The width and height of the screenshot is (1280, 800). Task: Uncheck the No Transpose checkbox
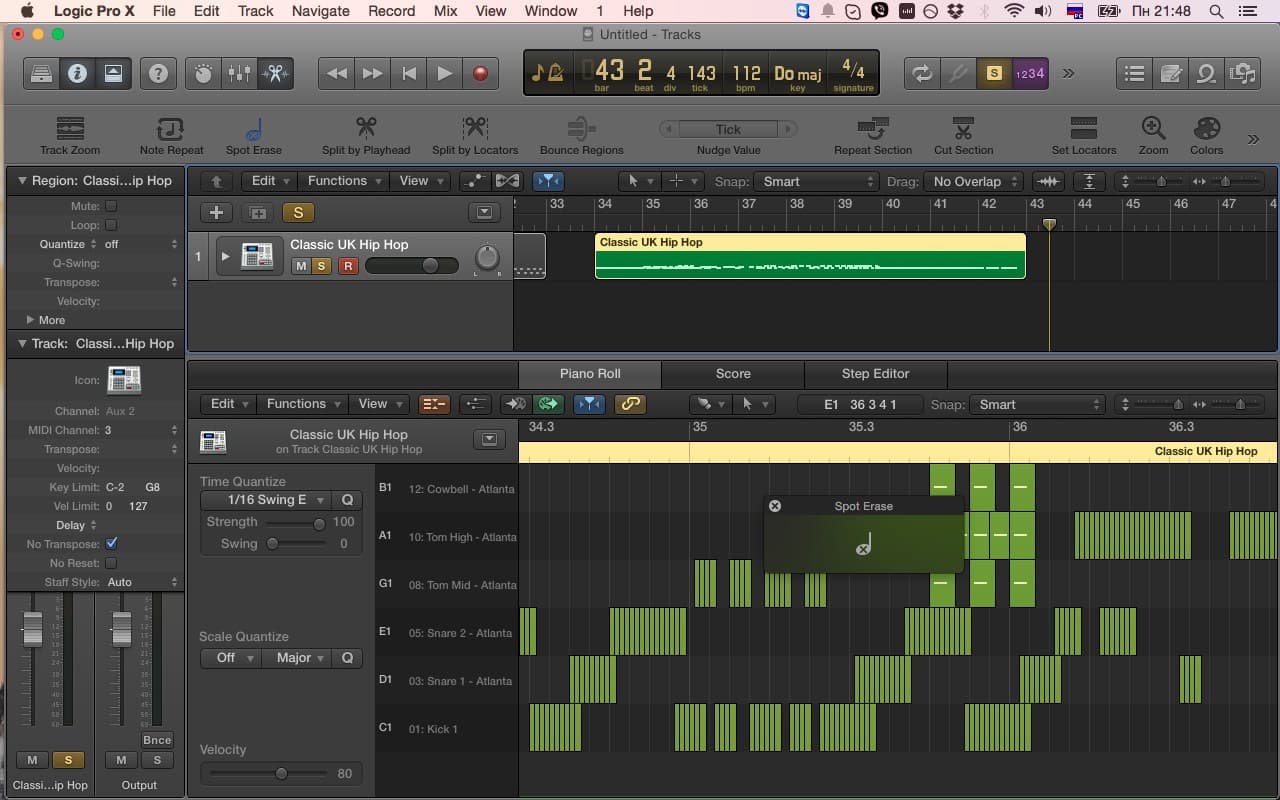click(x=111, y=544)
